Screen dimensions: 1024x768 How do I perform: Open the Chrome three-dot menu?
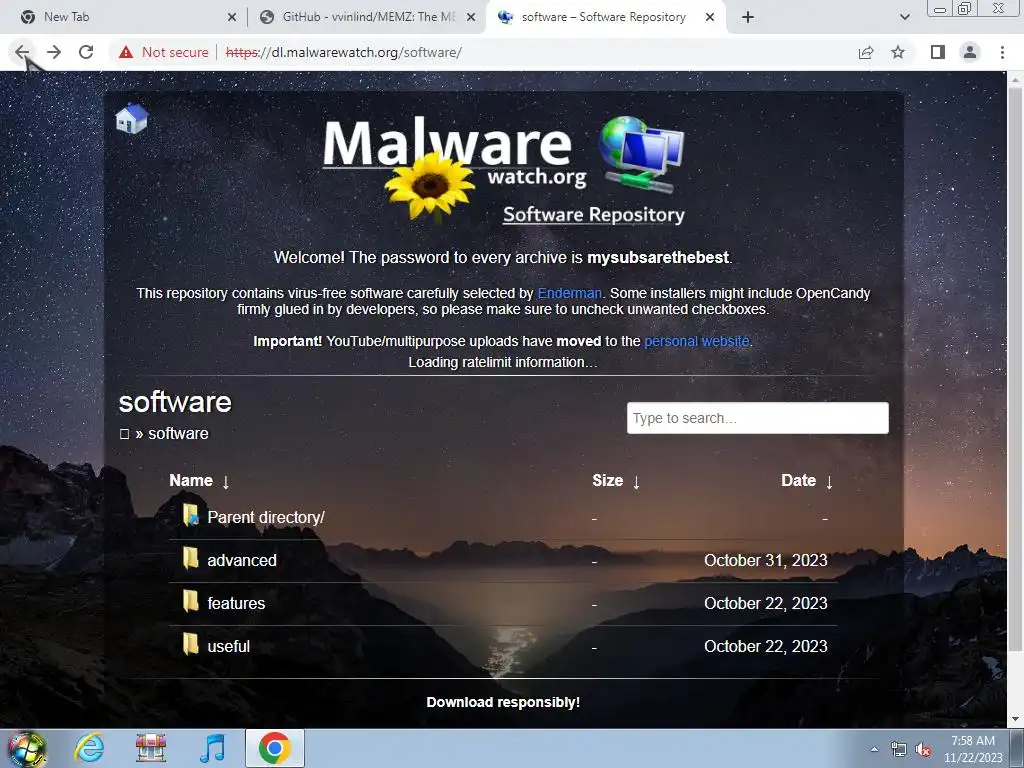coord(1002,52)
